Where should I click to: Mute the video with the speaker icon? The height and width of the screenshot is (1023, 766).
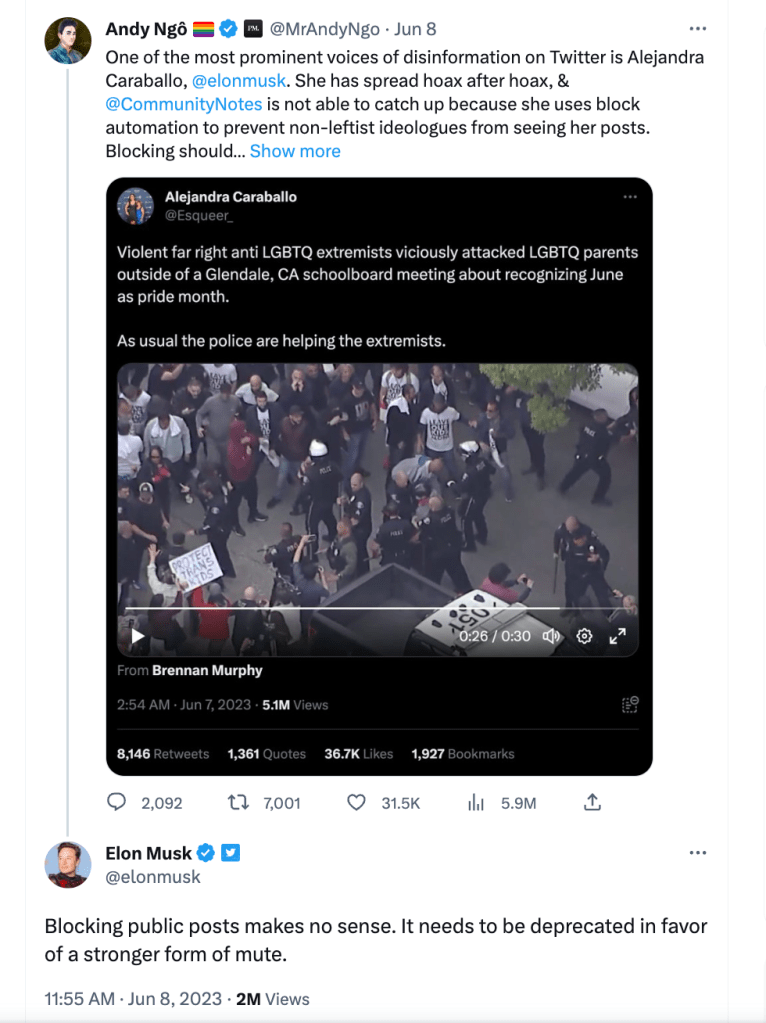[x=551, y=636]
